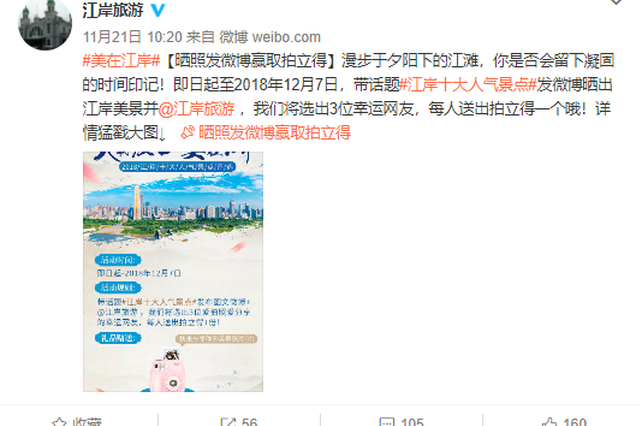Open the 江岸旅游 profile avatar

point(45,24)
